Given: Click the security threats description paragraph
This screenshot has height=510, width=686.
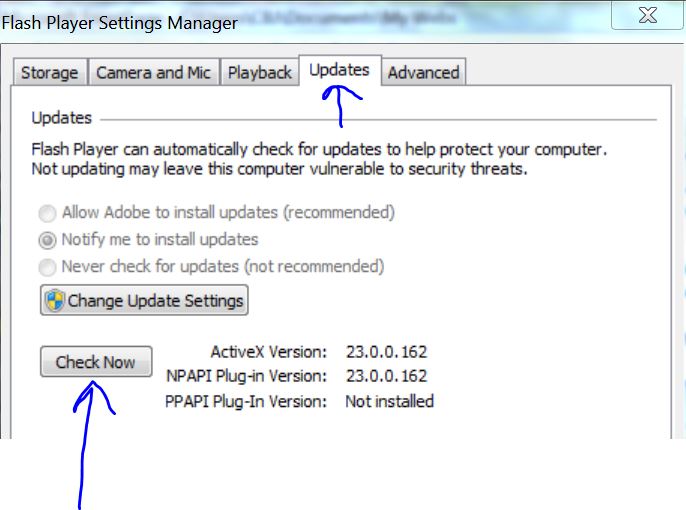Looking at the screenshot, I should (x=319, y=159).
